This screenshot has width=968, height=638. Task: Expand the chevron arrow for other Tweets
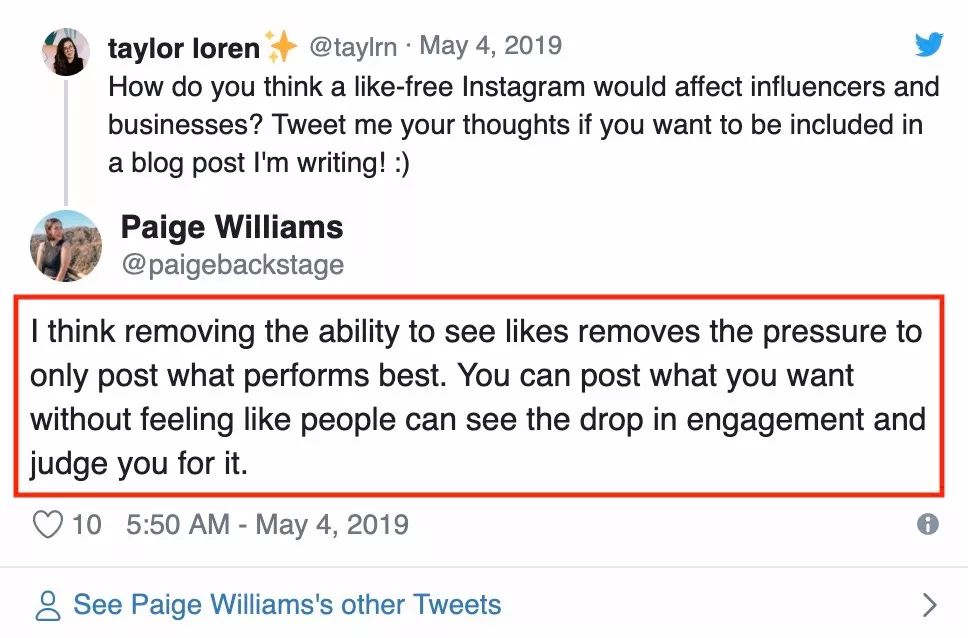tap(929, 605)
